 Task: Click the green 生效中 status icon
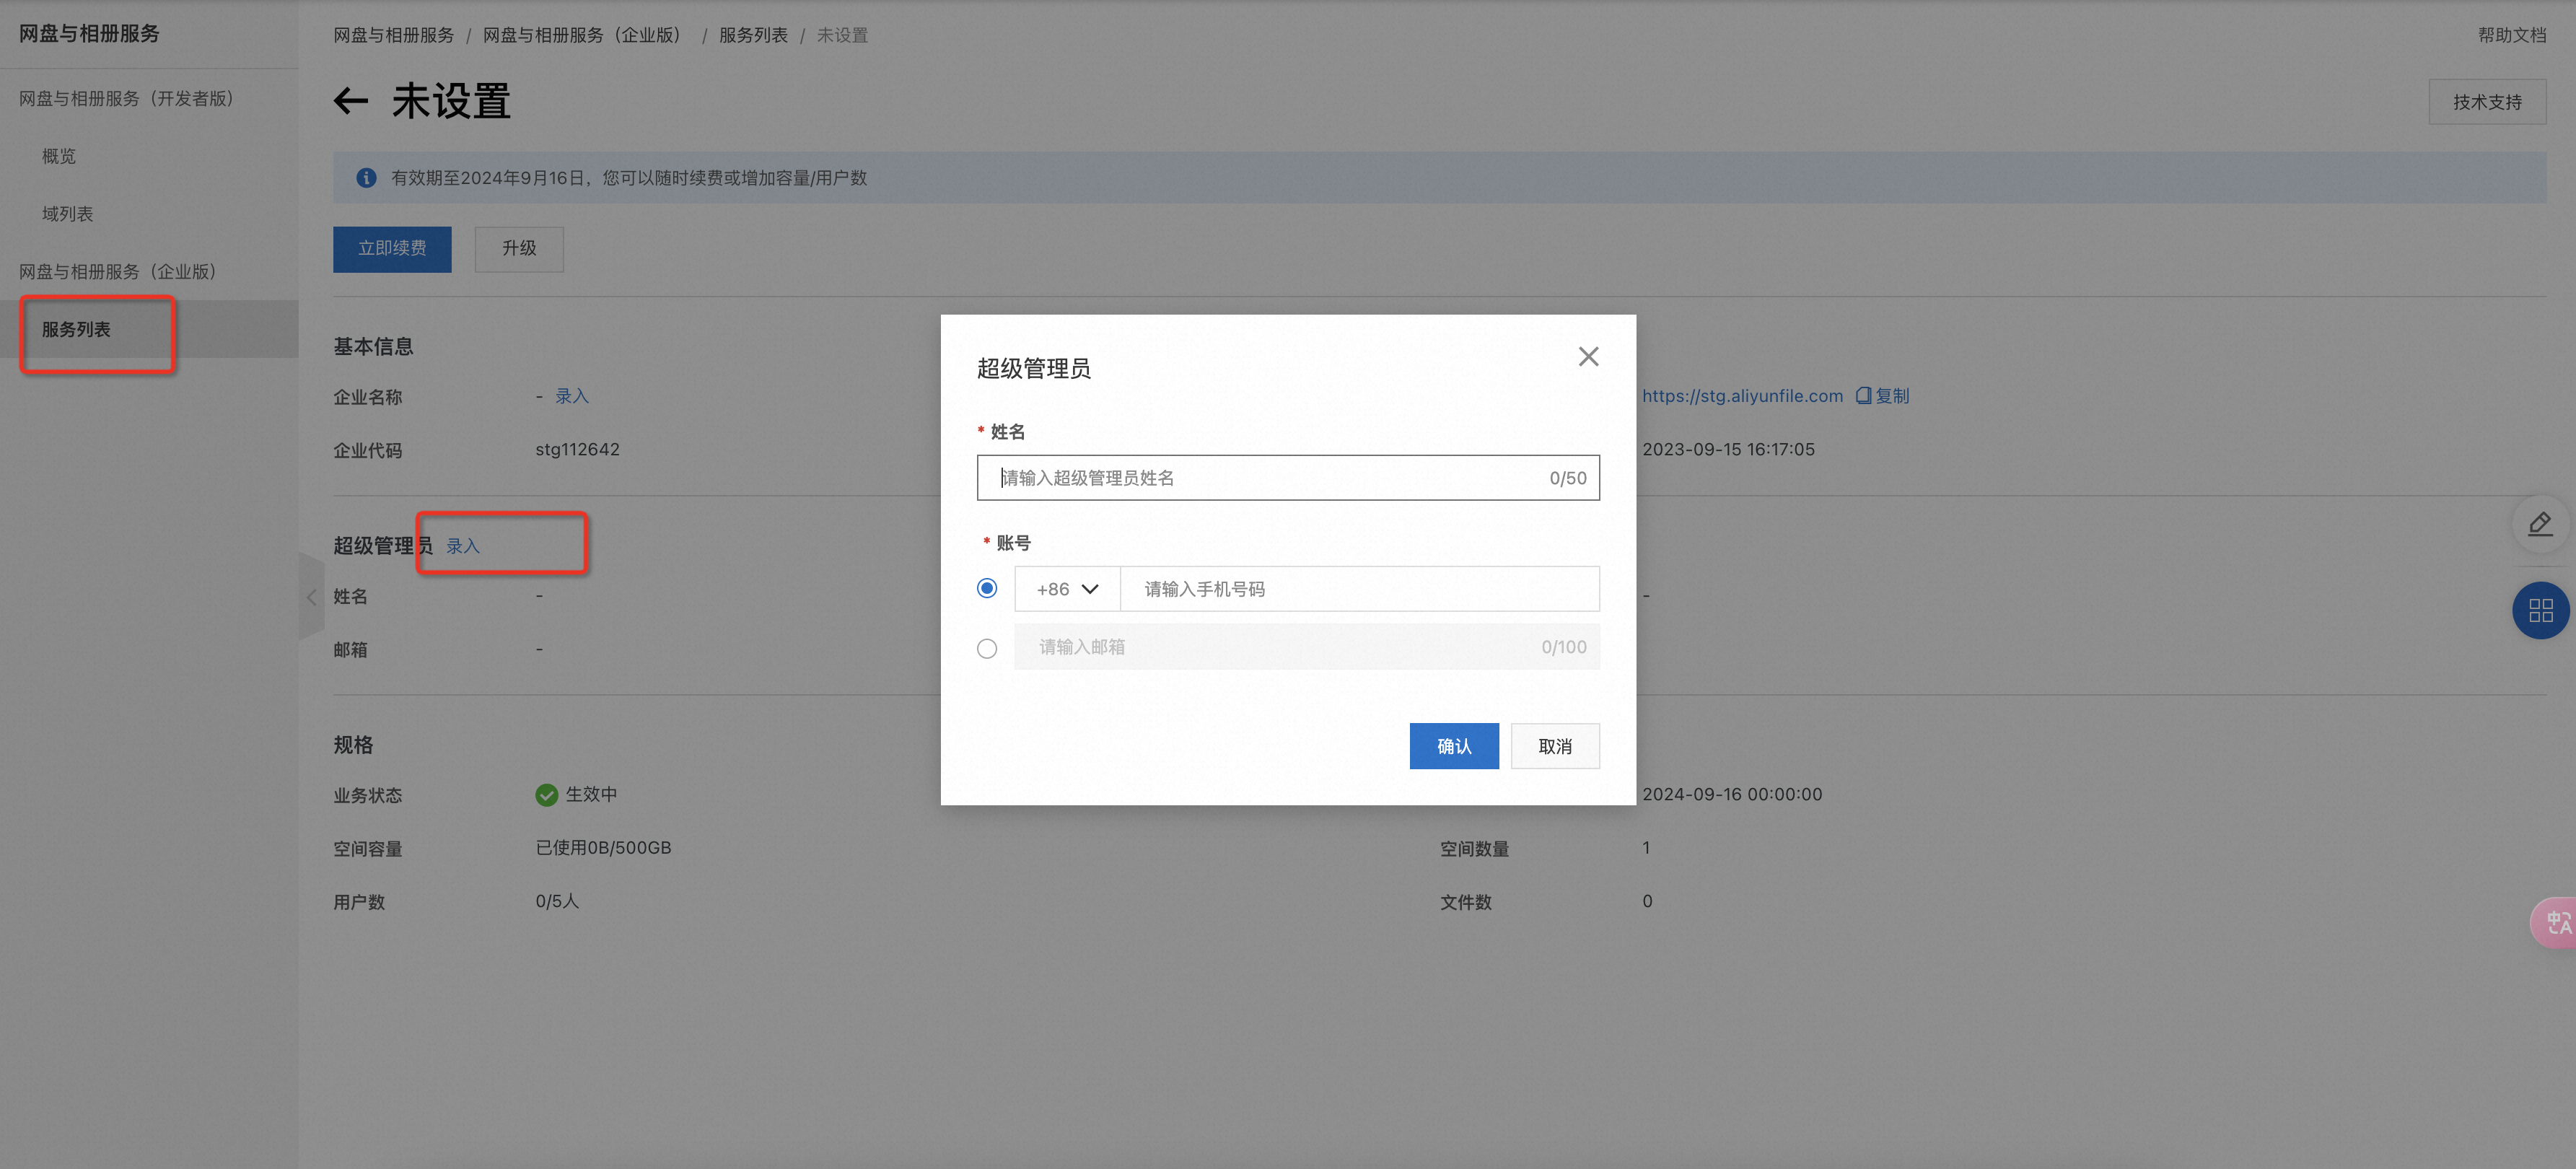tap(546, 795)
